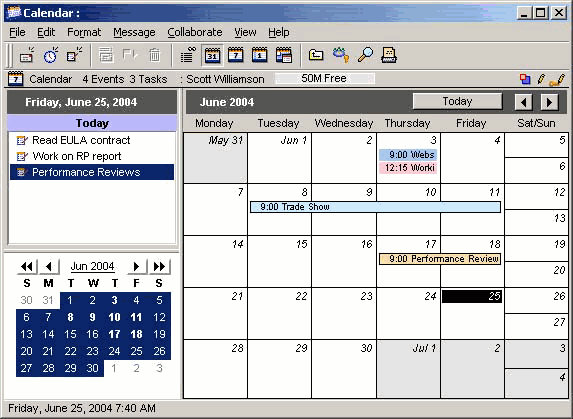Click the task list toolbar icon
This screenshot has height=419, width=573.
189,56
